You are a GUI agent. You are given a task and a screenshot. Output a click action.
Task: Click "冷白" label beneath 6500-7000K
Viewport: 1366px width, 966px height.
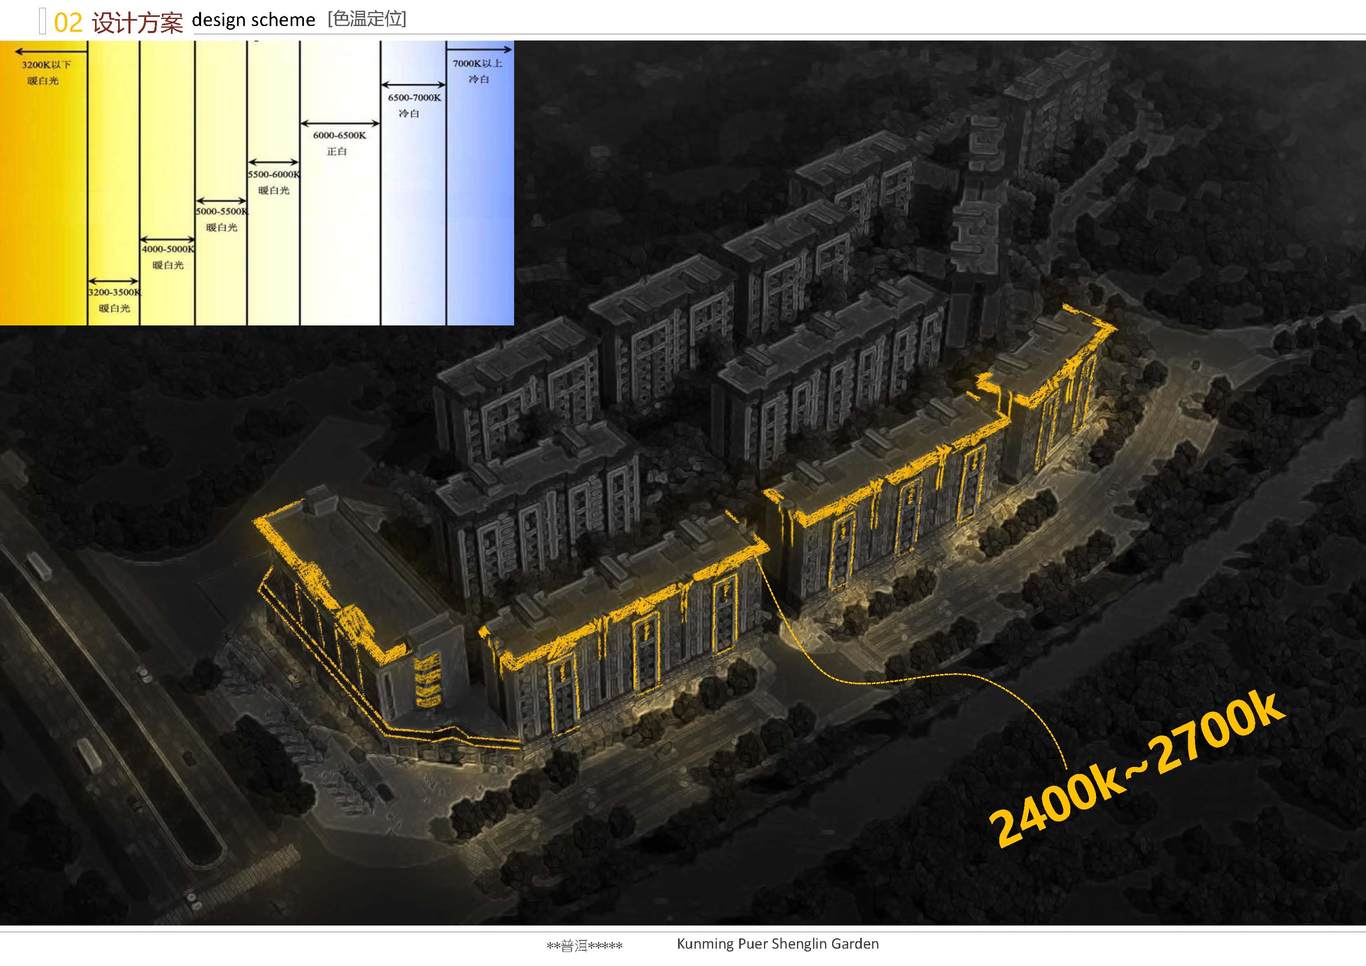click(x=409, y=114)
